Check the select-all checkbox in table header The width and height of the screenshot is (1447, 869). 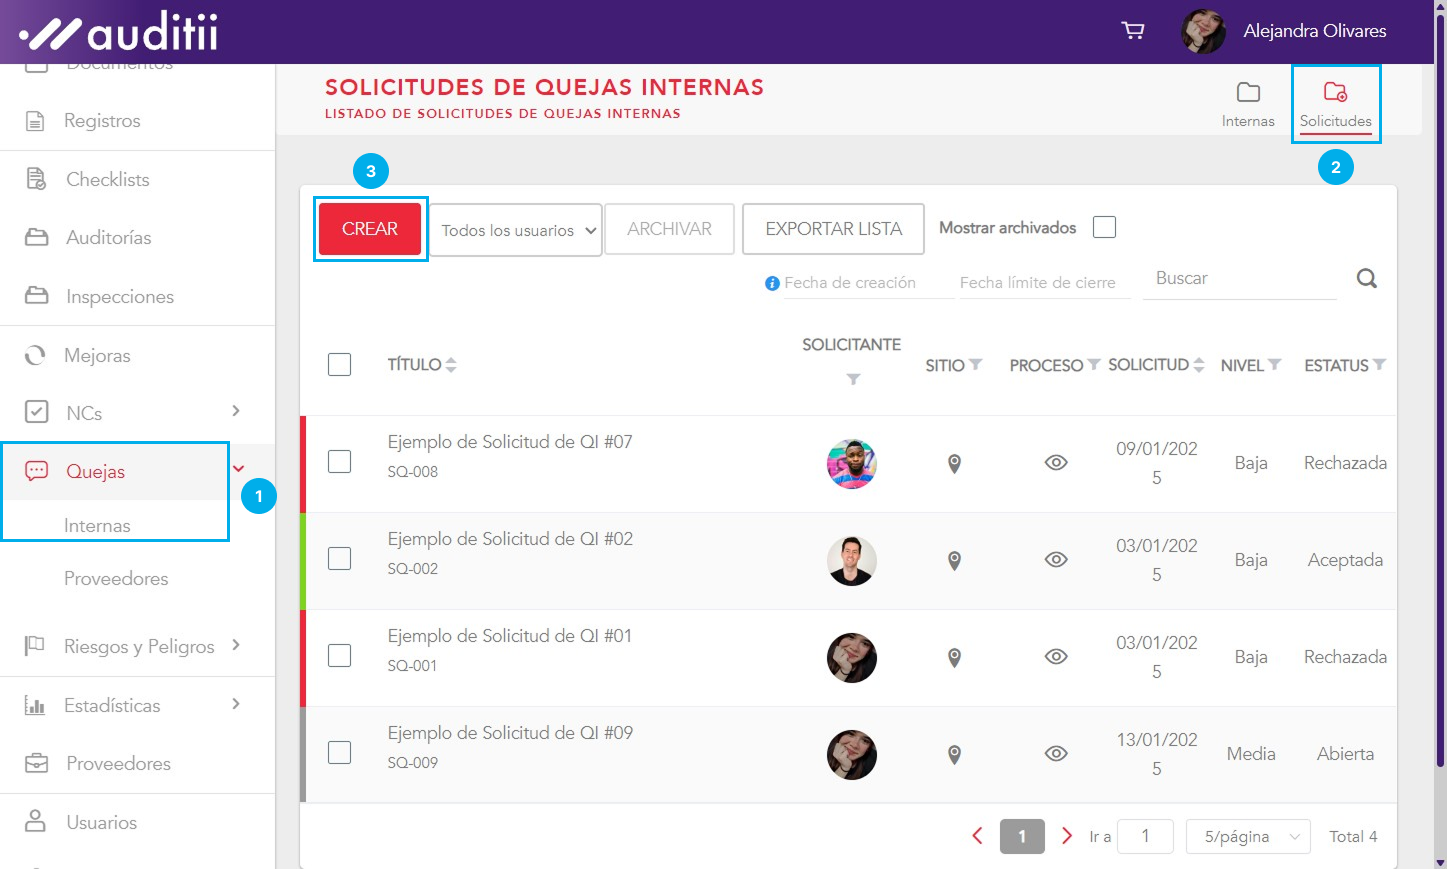pyautogui.click(x=340, y=365)
